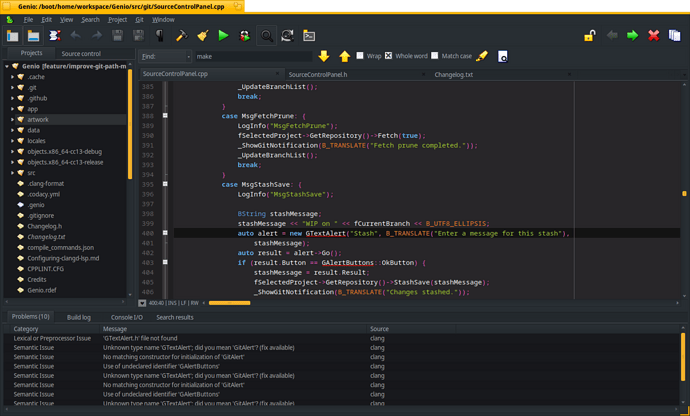
Task: Expand the artwork folder in project tree
Action: point(12,120)
